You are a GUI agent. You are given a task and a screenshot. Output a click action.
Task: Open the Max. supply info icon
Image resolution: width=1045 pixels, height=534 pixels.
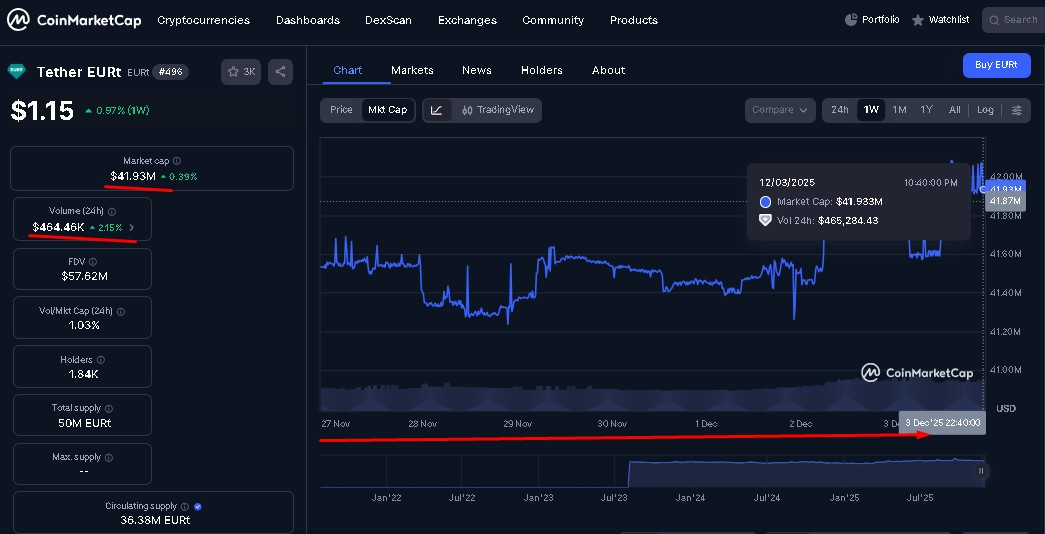(x=109, y=457)
